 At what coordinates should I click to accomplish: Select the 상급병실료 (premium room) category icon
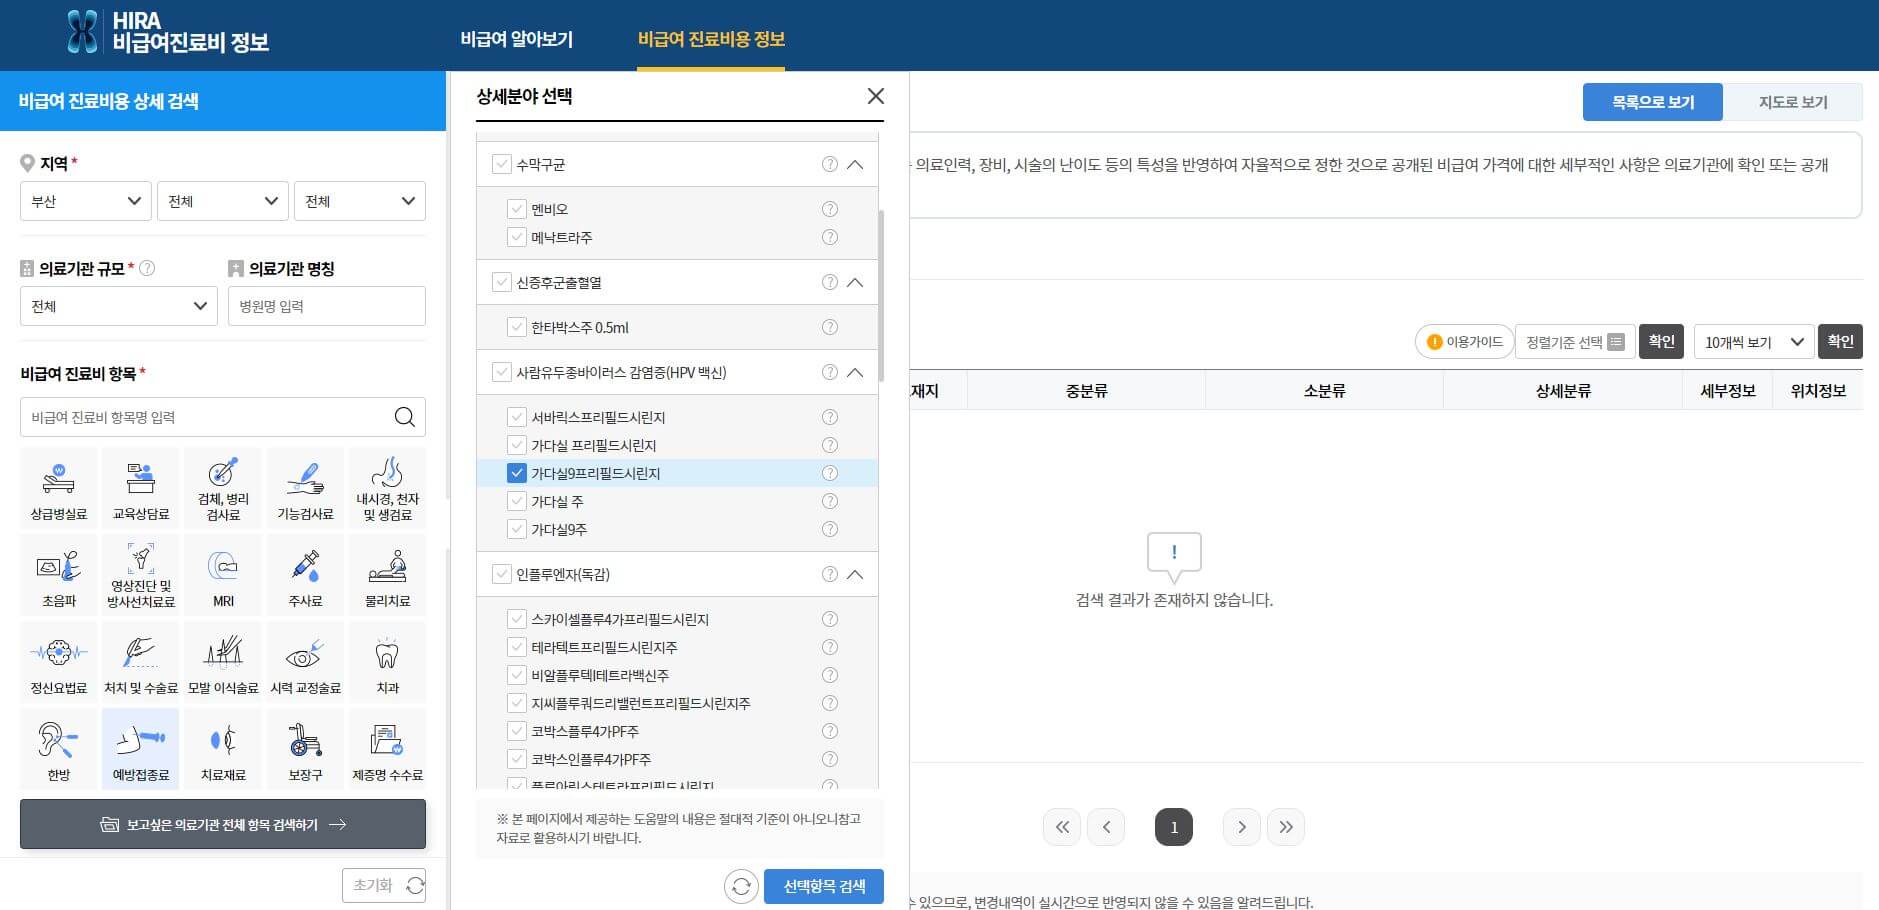pos(57,487)
